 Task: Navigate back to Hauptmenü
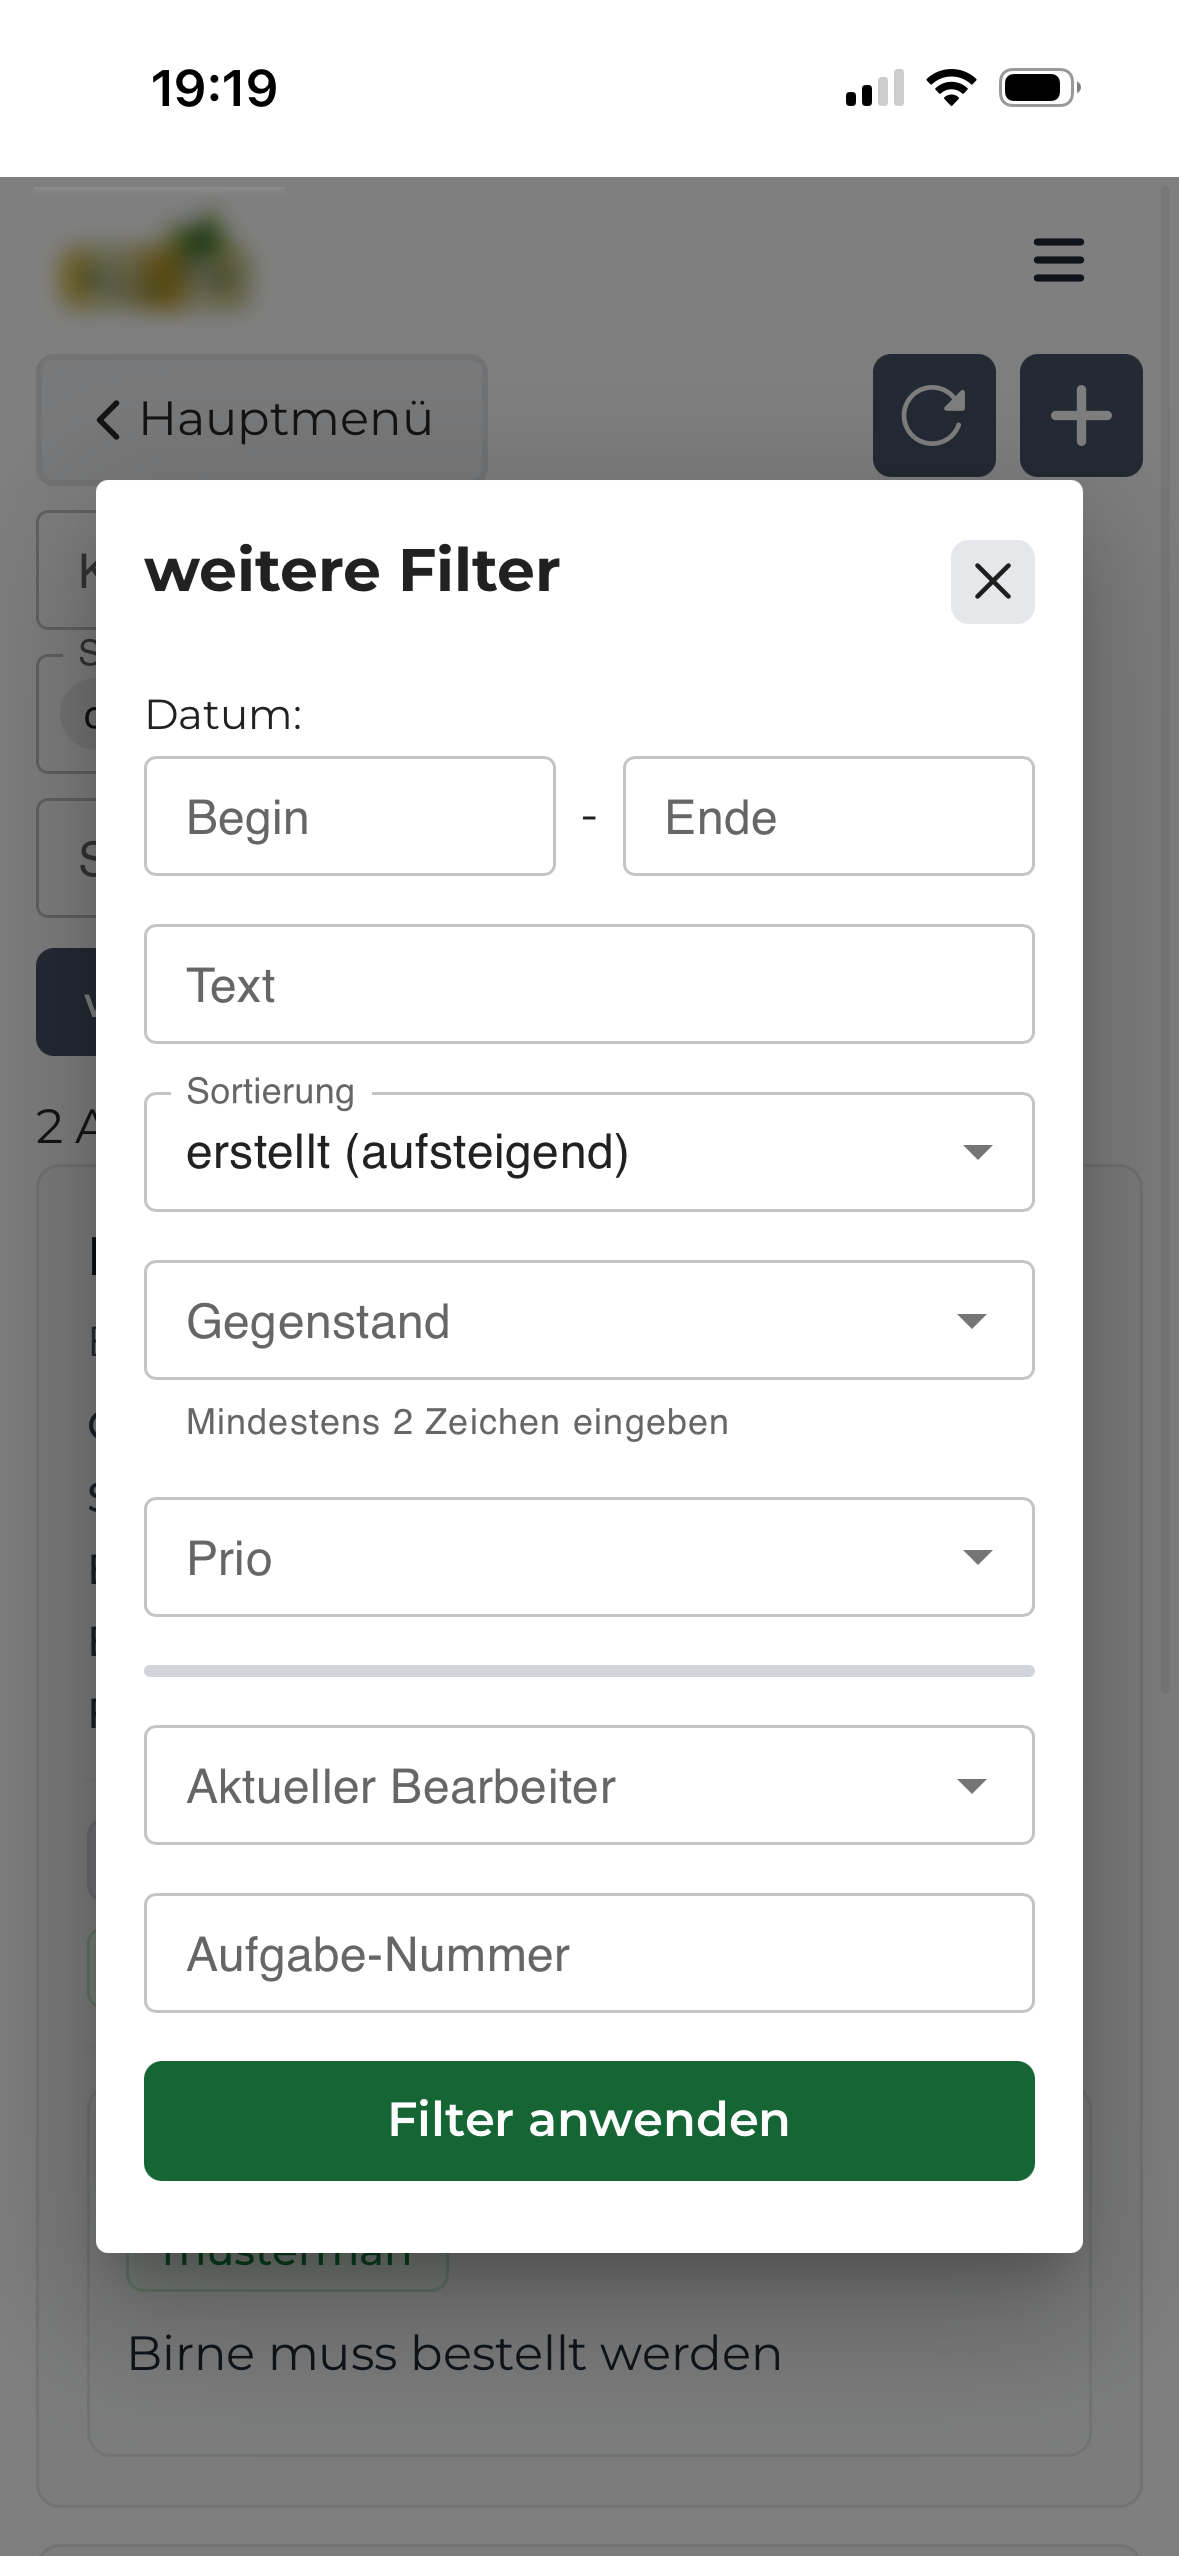pos(260,419)
